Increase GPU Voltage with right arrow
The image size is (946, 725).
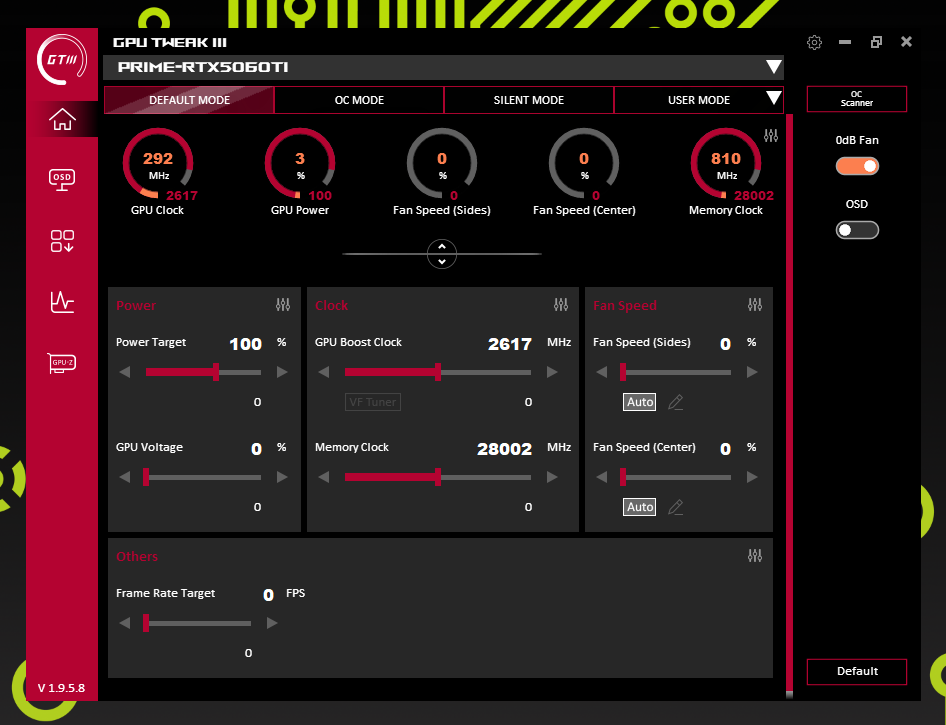tap(282, 477)
